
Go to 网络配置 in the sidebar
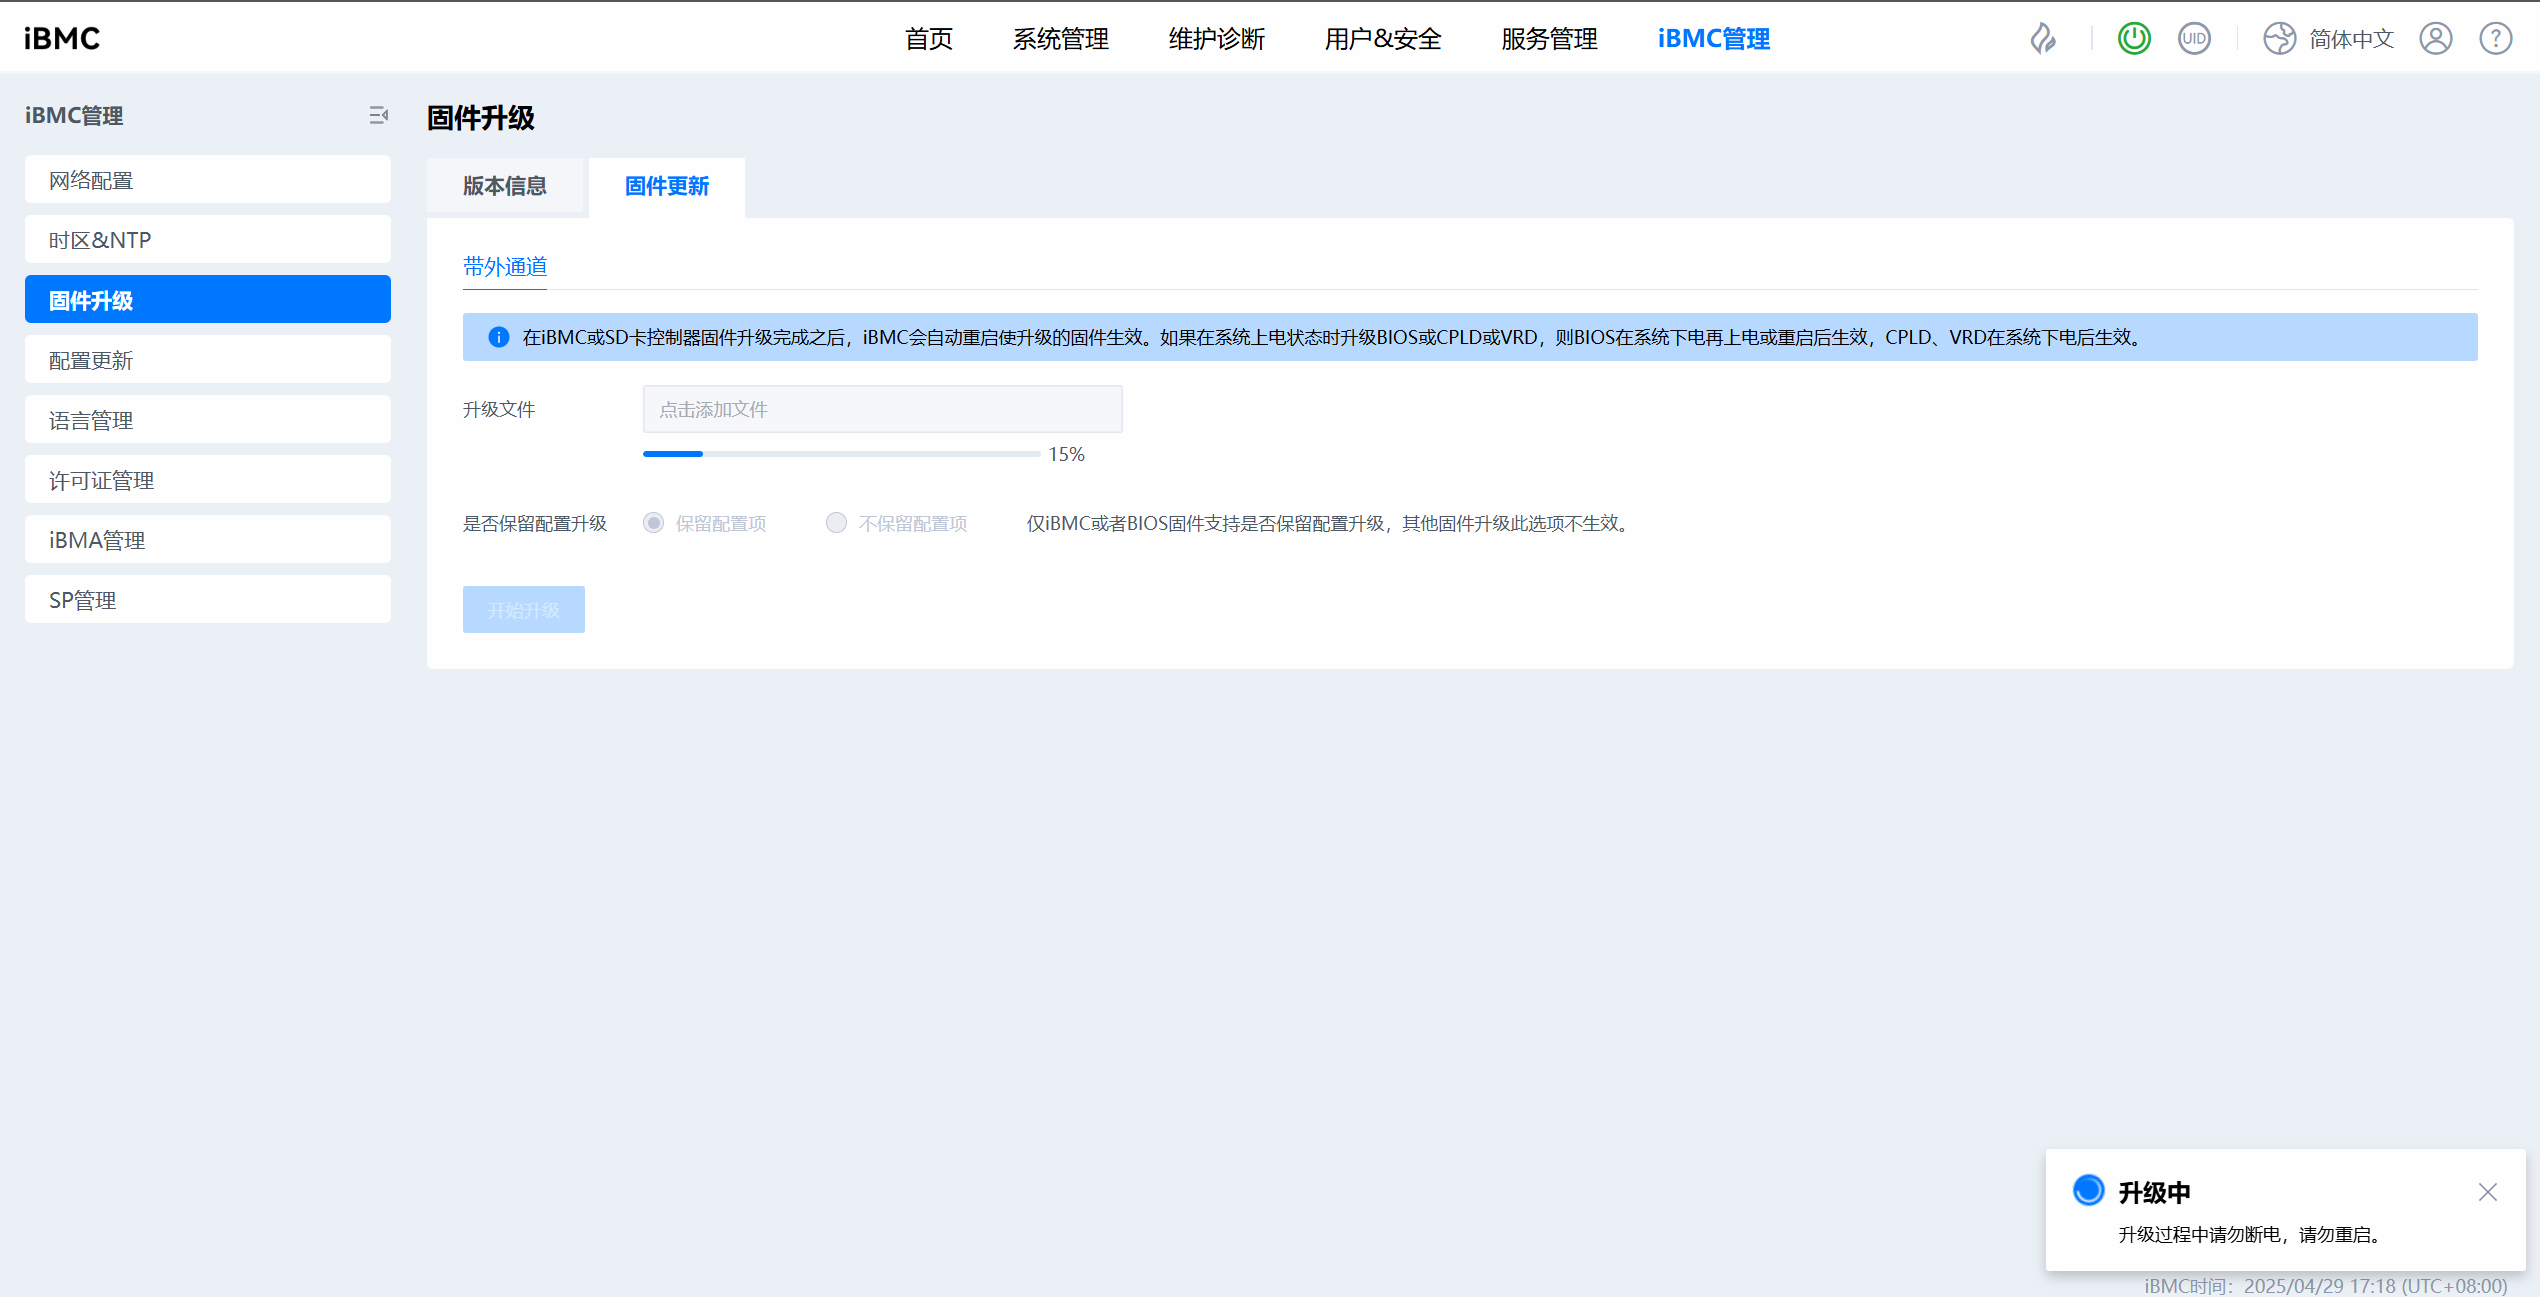207,180
